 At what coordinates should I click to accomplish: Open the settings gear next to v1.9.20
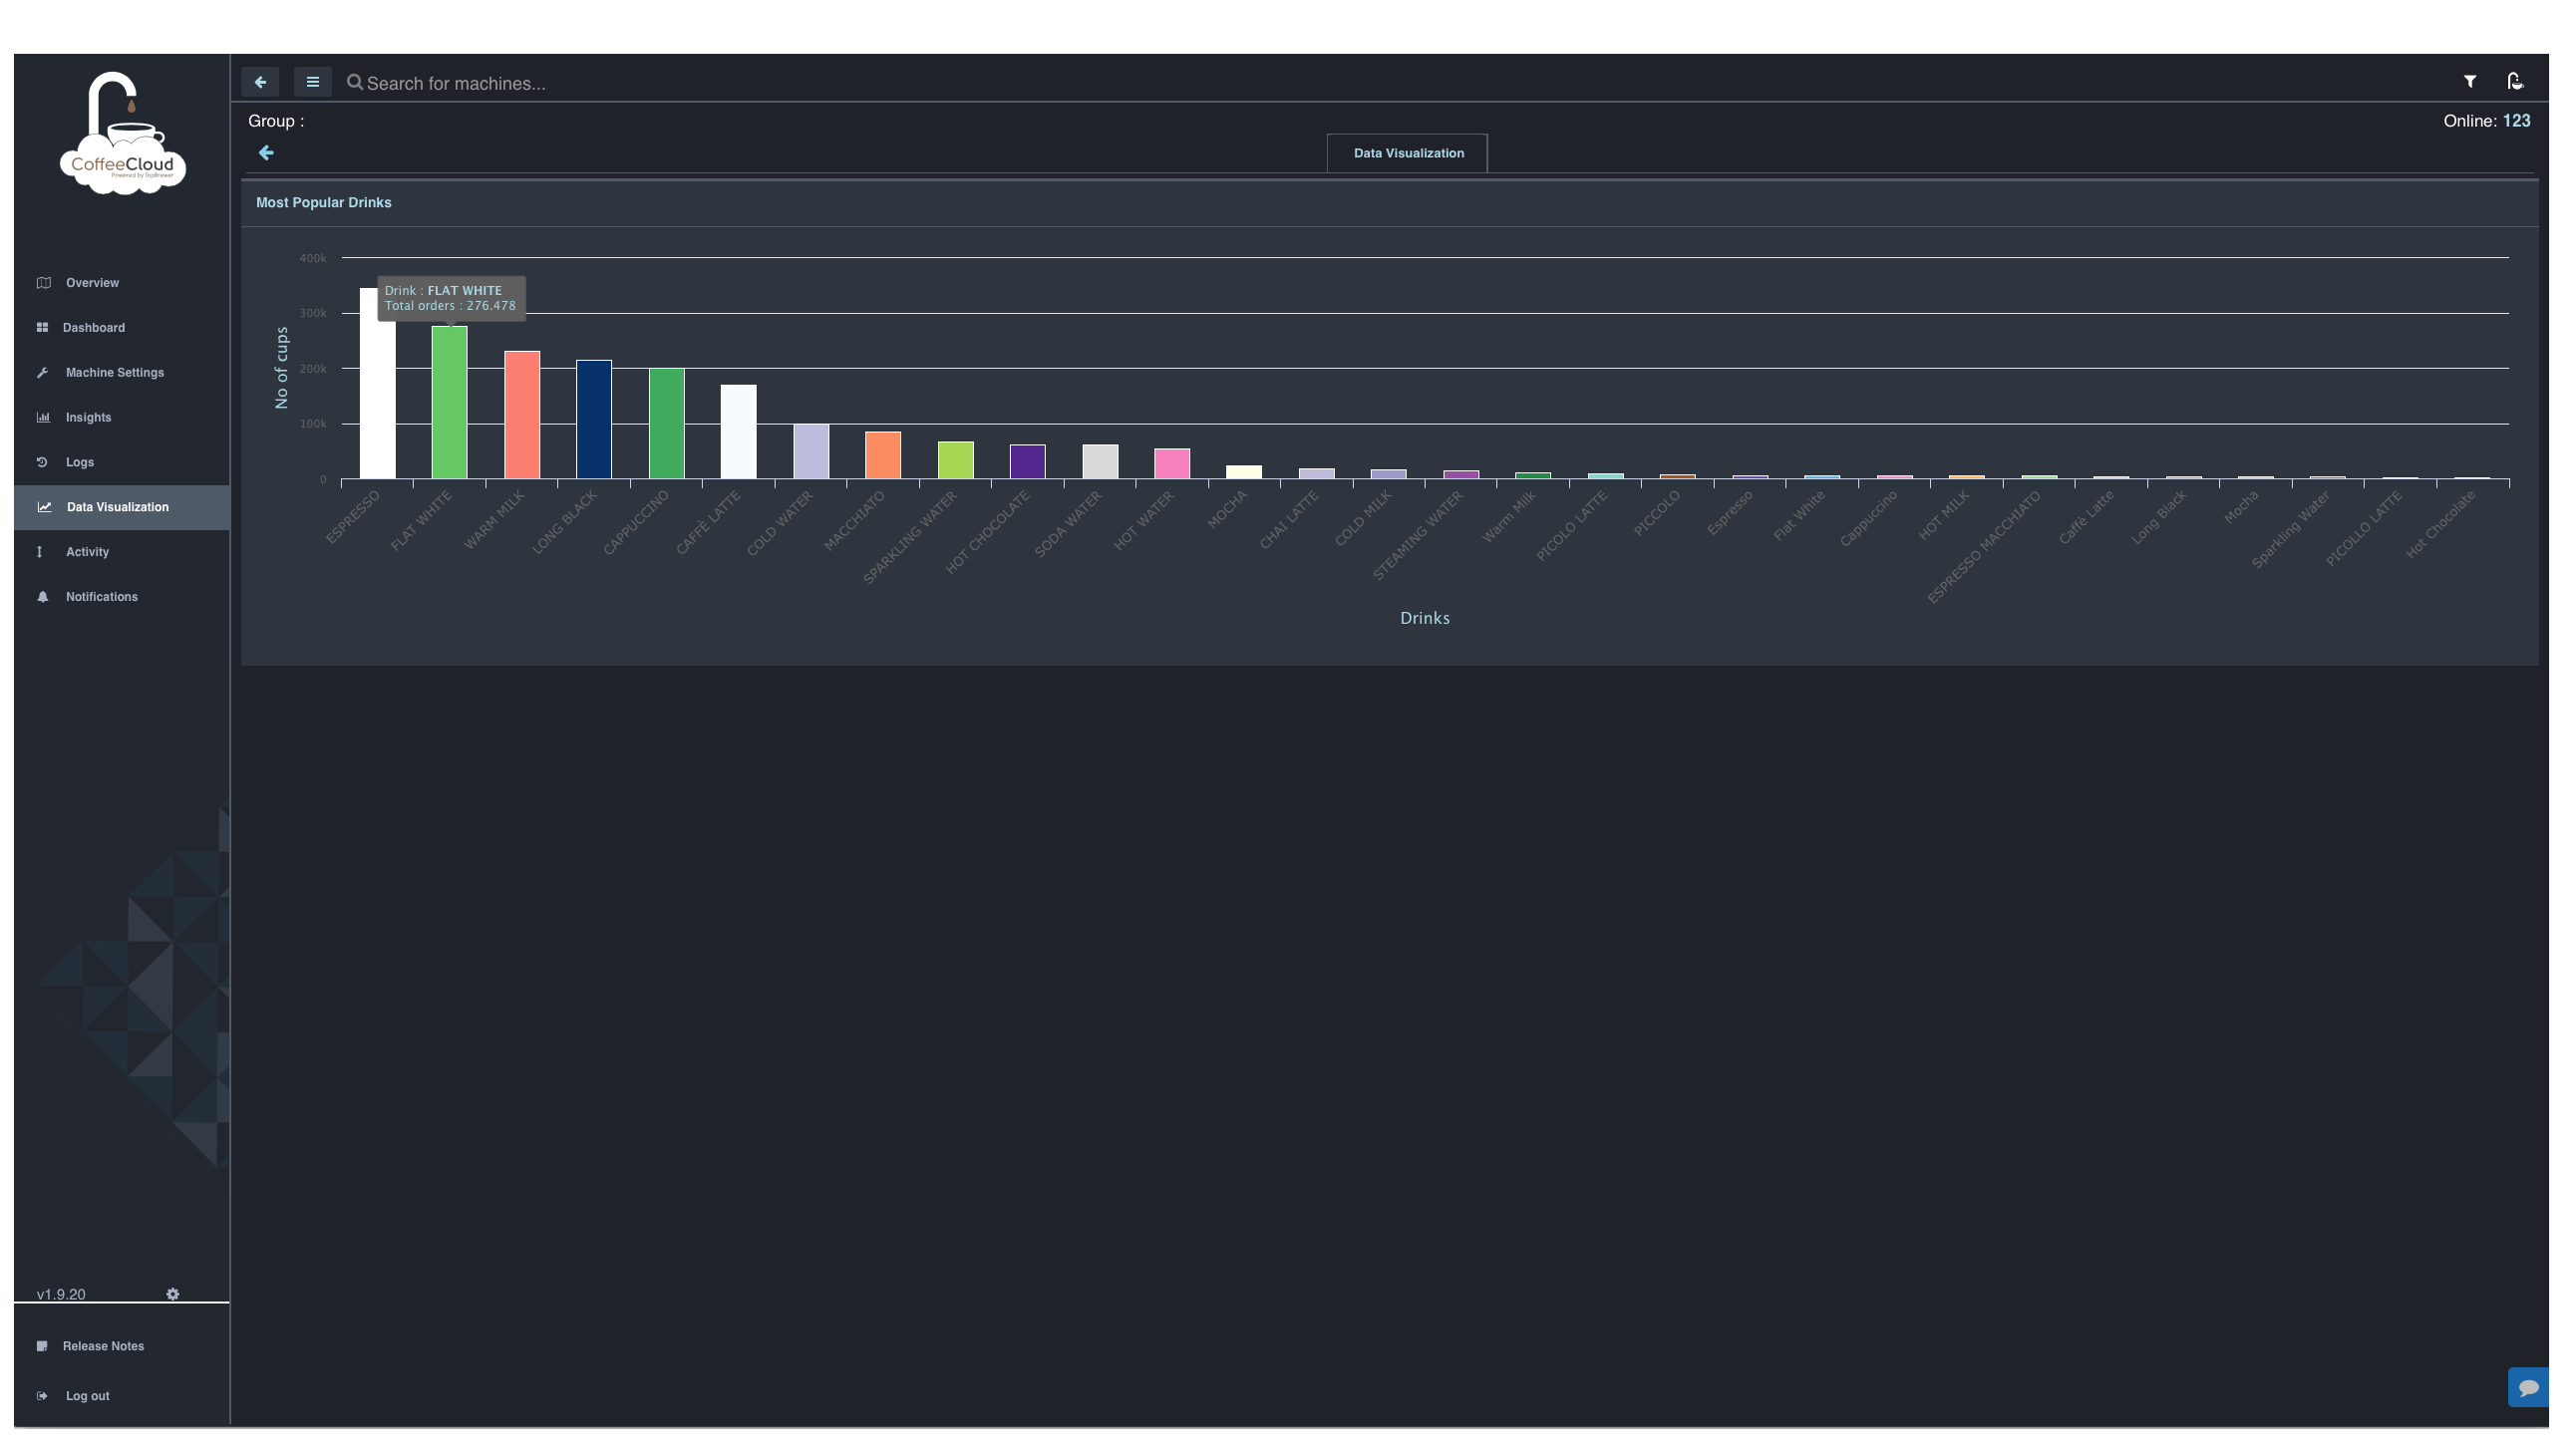pos(173,1294)
